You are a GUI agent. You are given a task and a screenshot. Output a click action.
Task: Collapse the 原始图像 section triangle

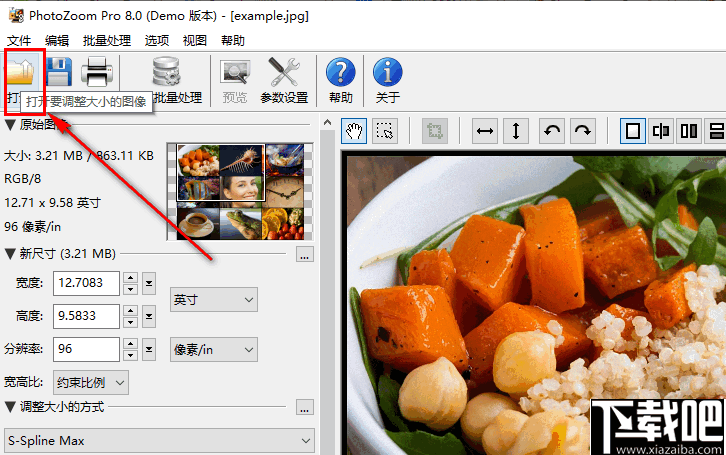pyautogui.click(x=10, y=125)
